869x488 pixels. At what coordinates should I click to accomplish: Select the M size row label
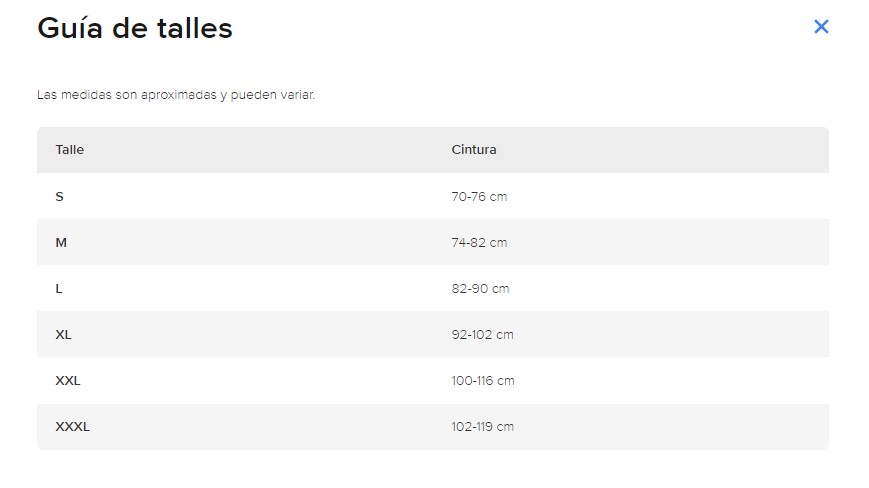pos(61,243)
